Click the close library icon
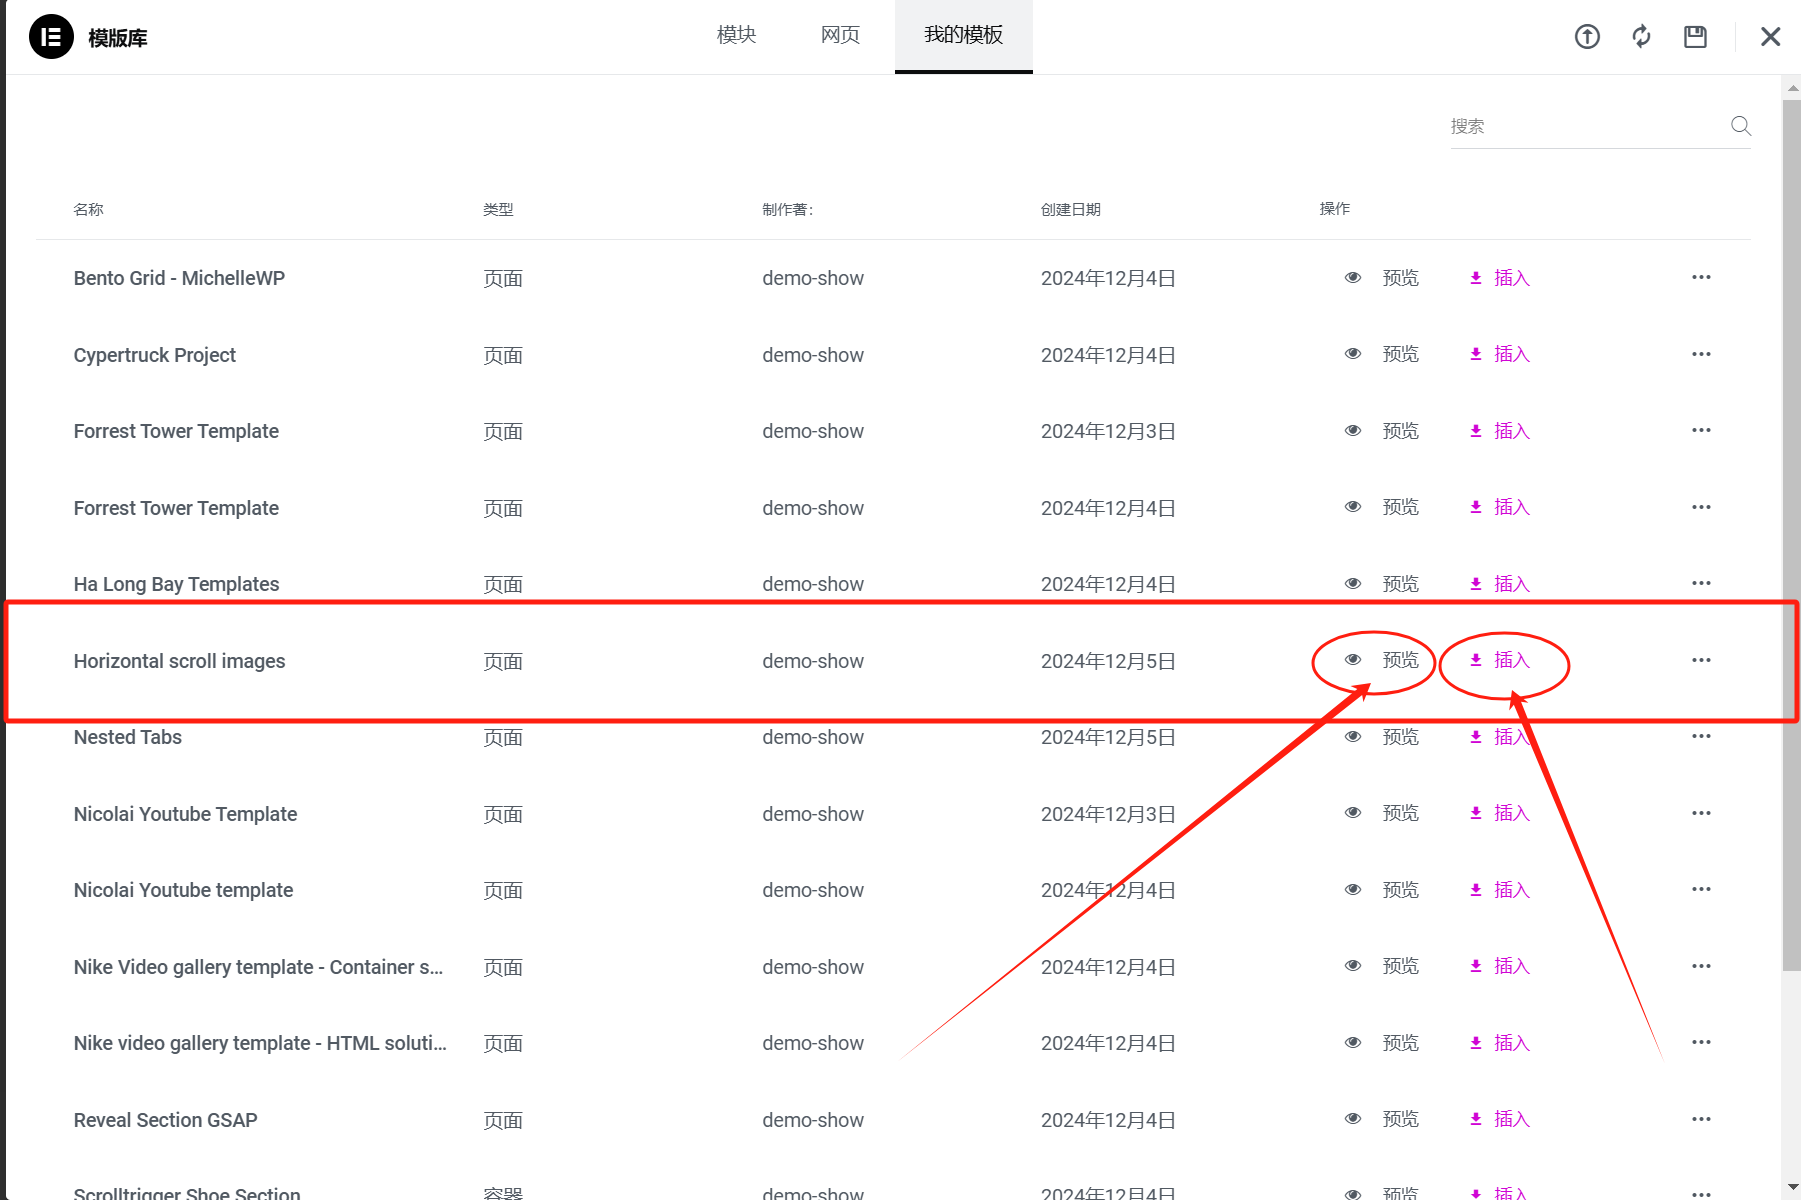The width and height of the screenshot is (1801, 1200). pyautogui.click(x=1770, y=36)
